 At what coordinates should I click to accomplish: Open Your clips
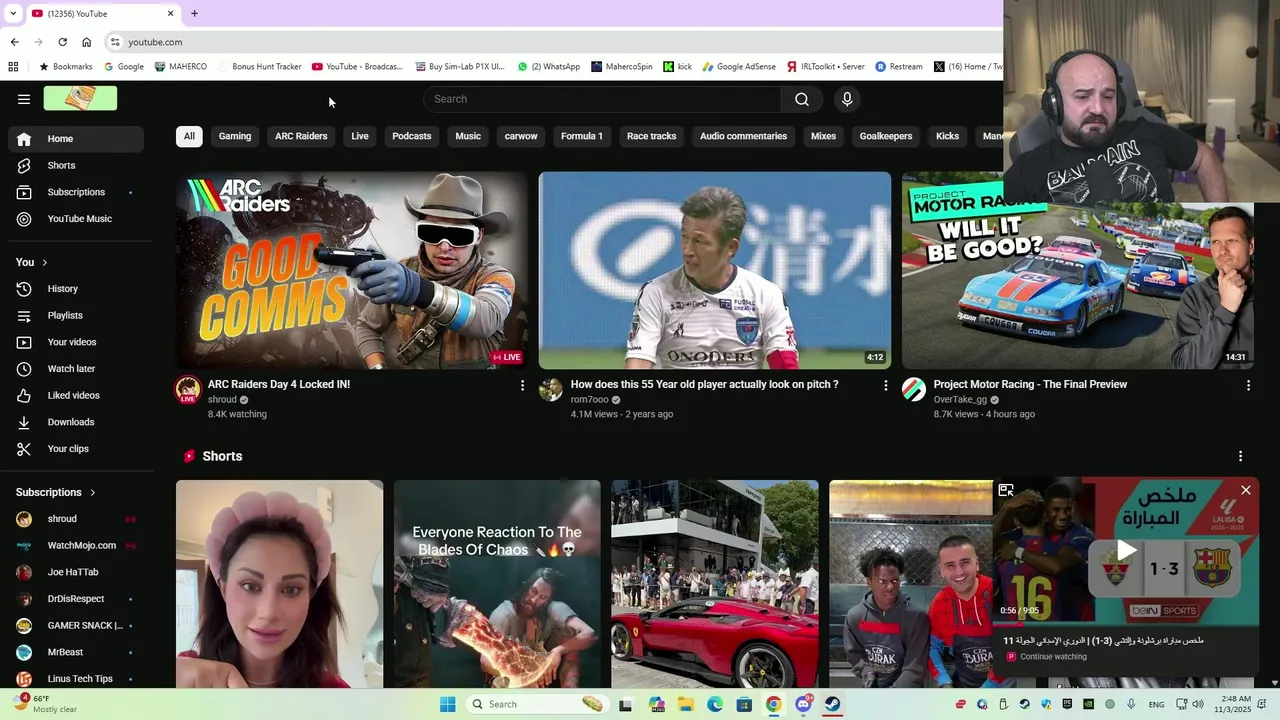point(76,449)
